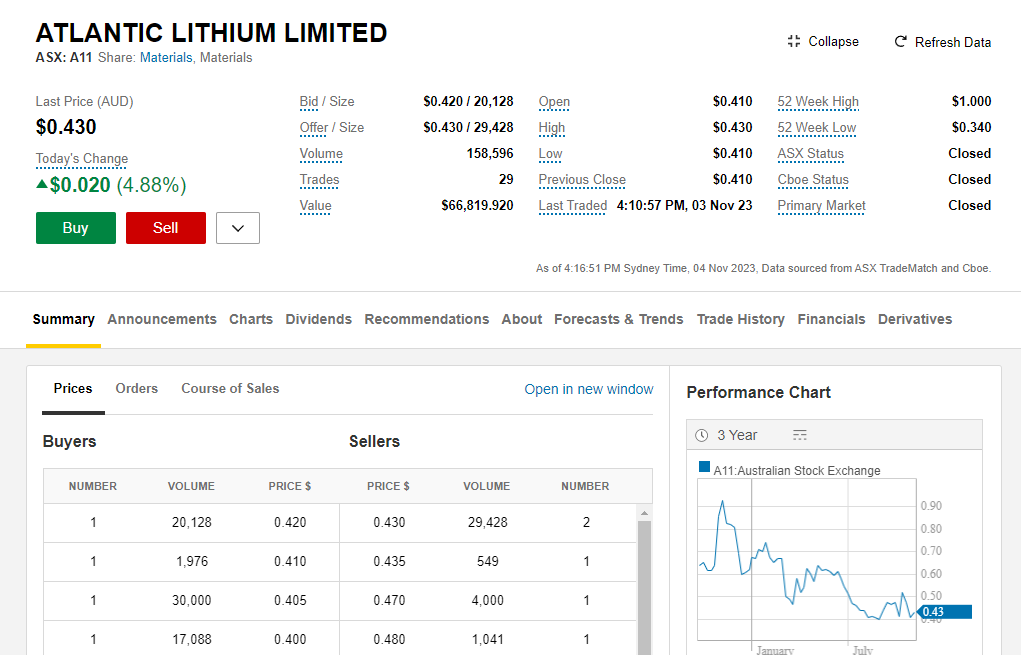Click the Previous Close label

point(582,180)
